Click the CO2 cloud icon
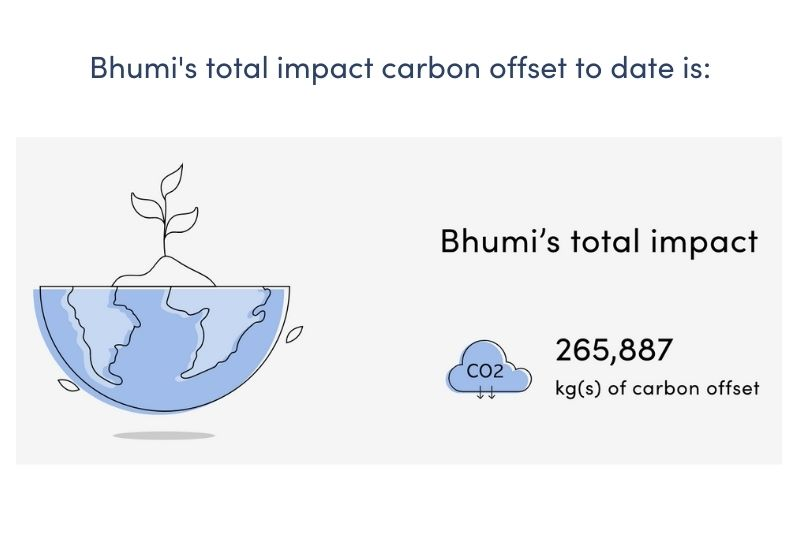800x533 pixels. [489, 368]
